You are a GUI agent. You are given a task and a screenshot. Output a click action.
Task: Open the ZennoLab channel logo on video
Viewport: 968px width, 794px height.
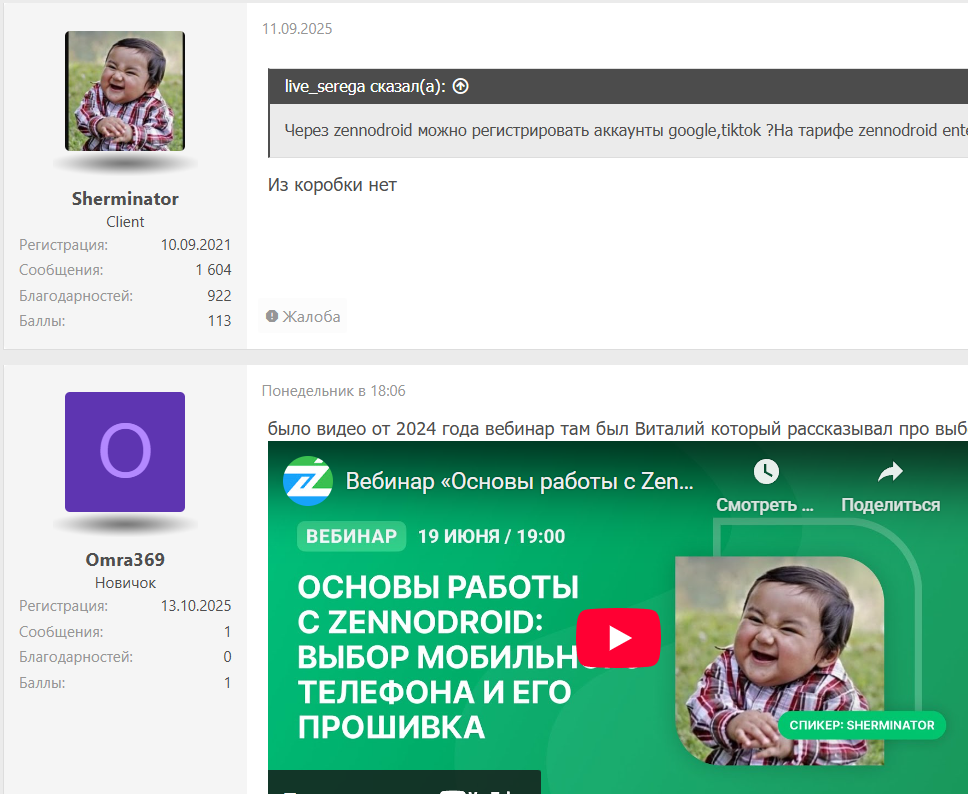click(x=306, y=481)
